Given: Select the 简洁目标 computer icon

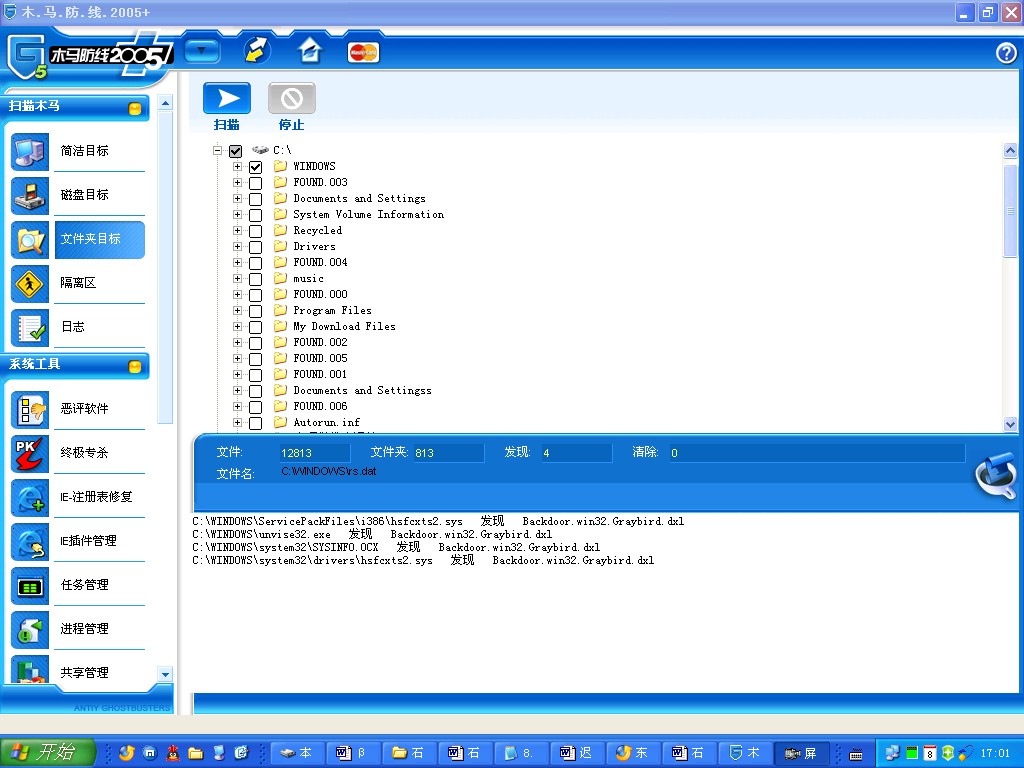Looking at the screenshot, I should tap(30, 152).
